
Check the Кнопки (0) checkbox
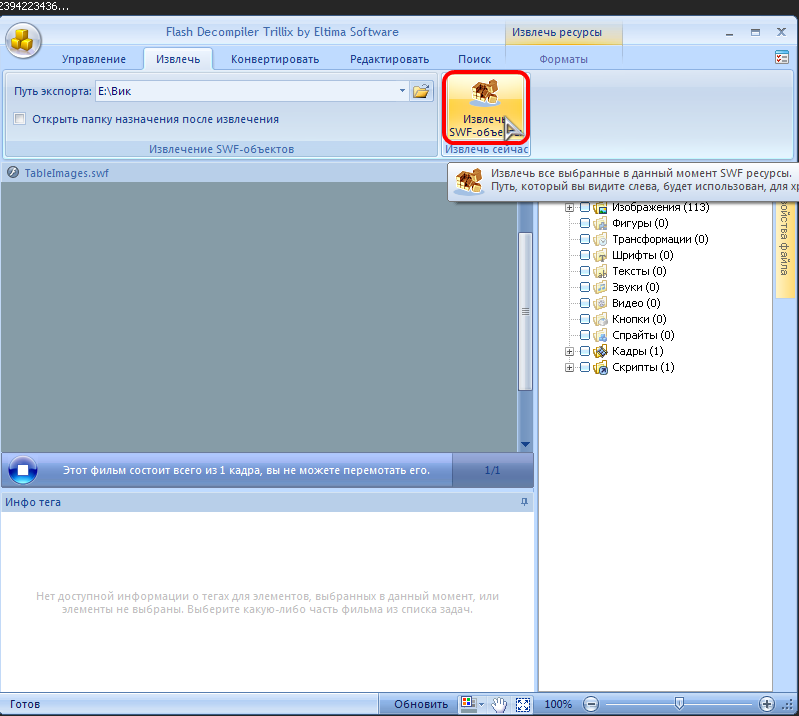[x=585, y=319]
